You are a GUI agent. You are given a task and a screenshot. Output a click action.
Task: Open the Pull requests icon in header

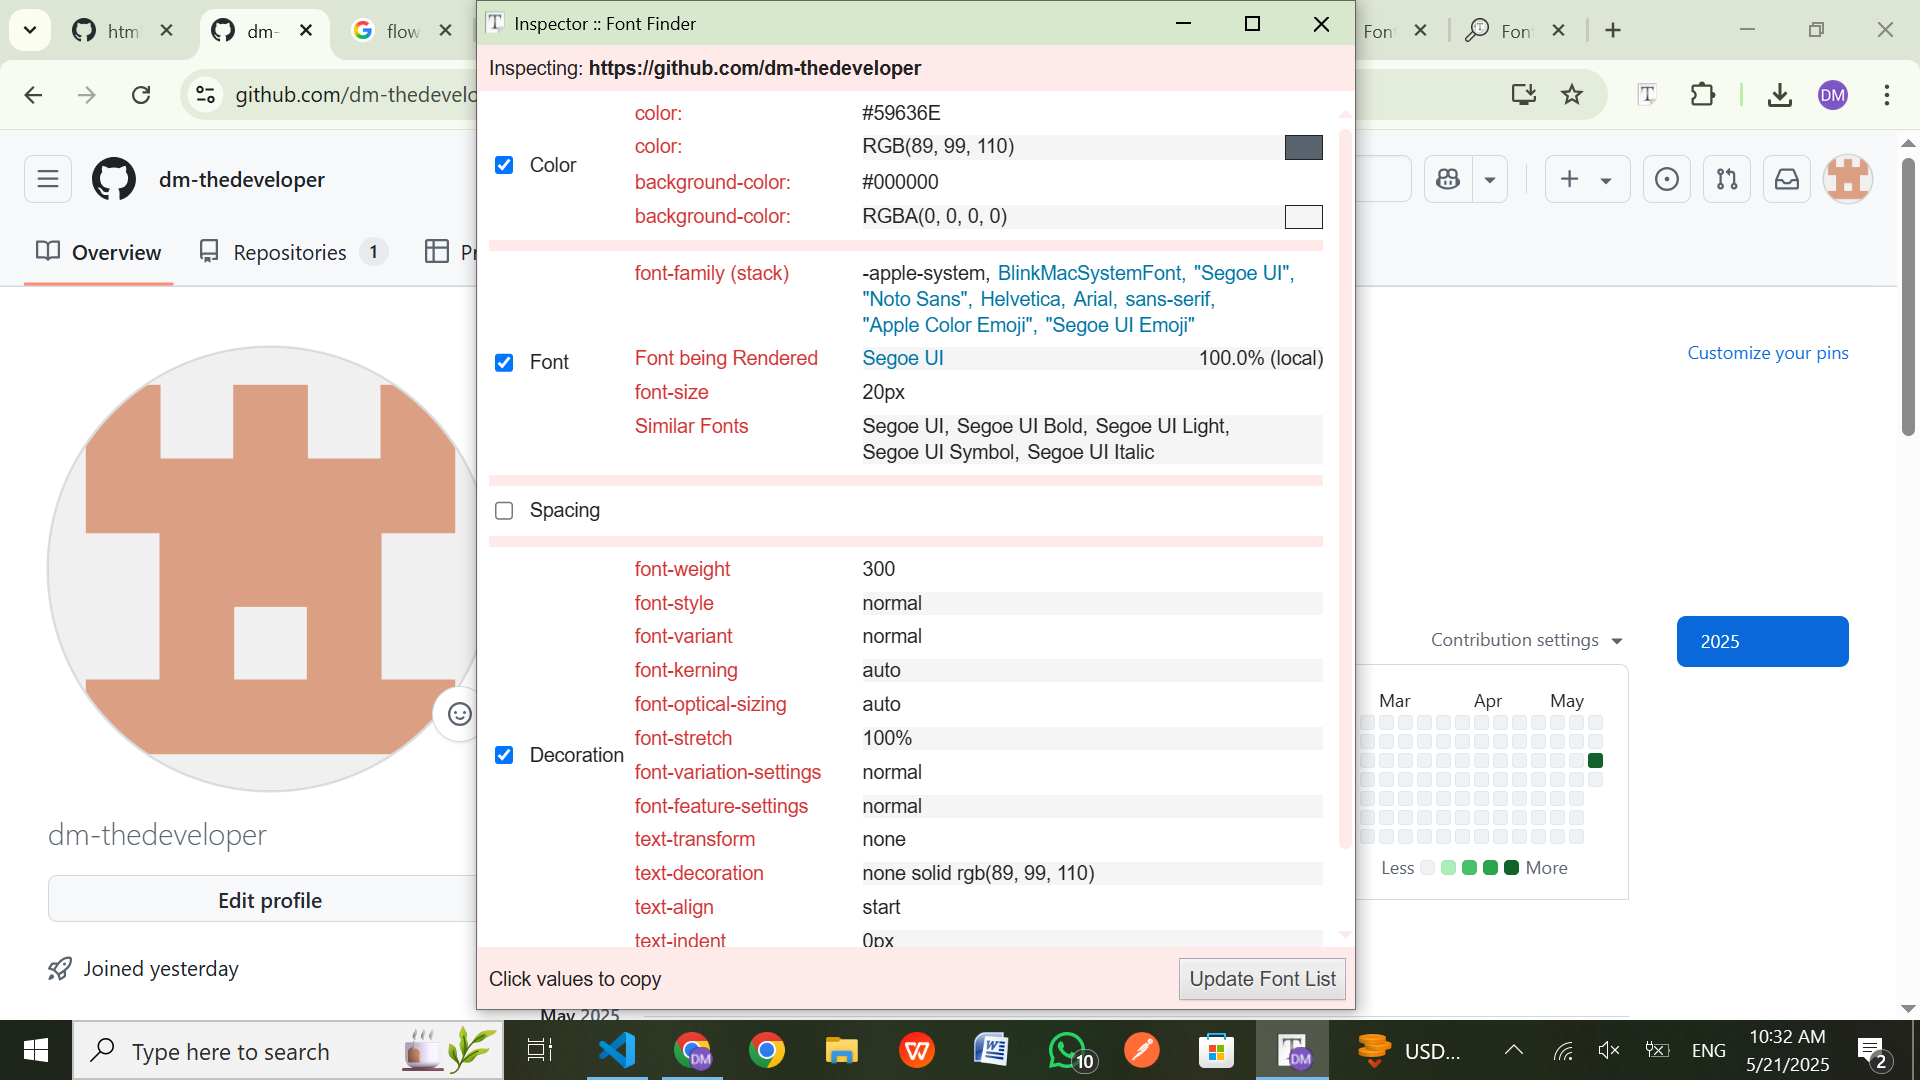click(1727, 180)
